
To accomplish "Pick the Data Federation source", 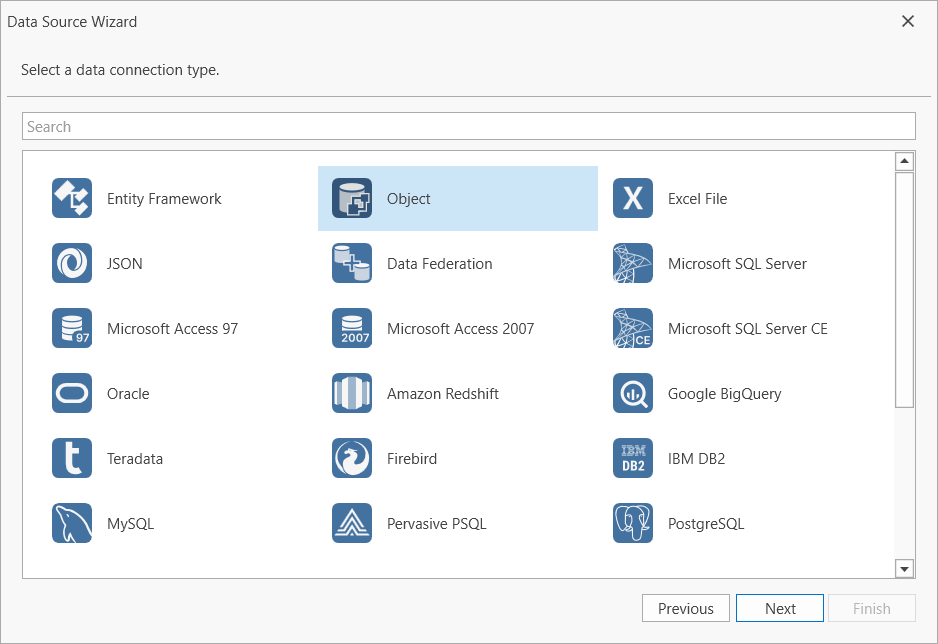I will pos(439,263).
